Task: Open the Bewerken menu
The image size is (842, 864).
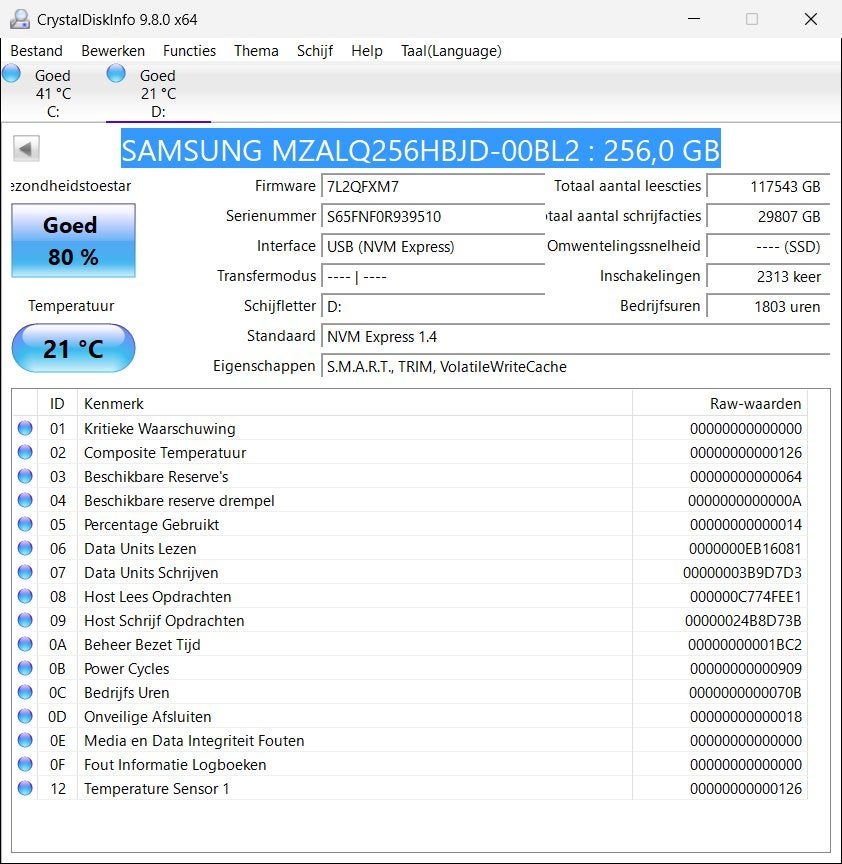Action: pos(113,51)
